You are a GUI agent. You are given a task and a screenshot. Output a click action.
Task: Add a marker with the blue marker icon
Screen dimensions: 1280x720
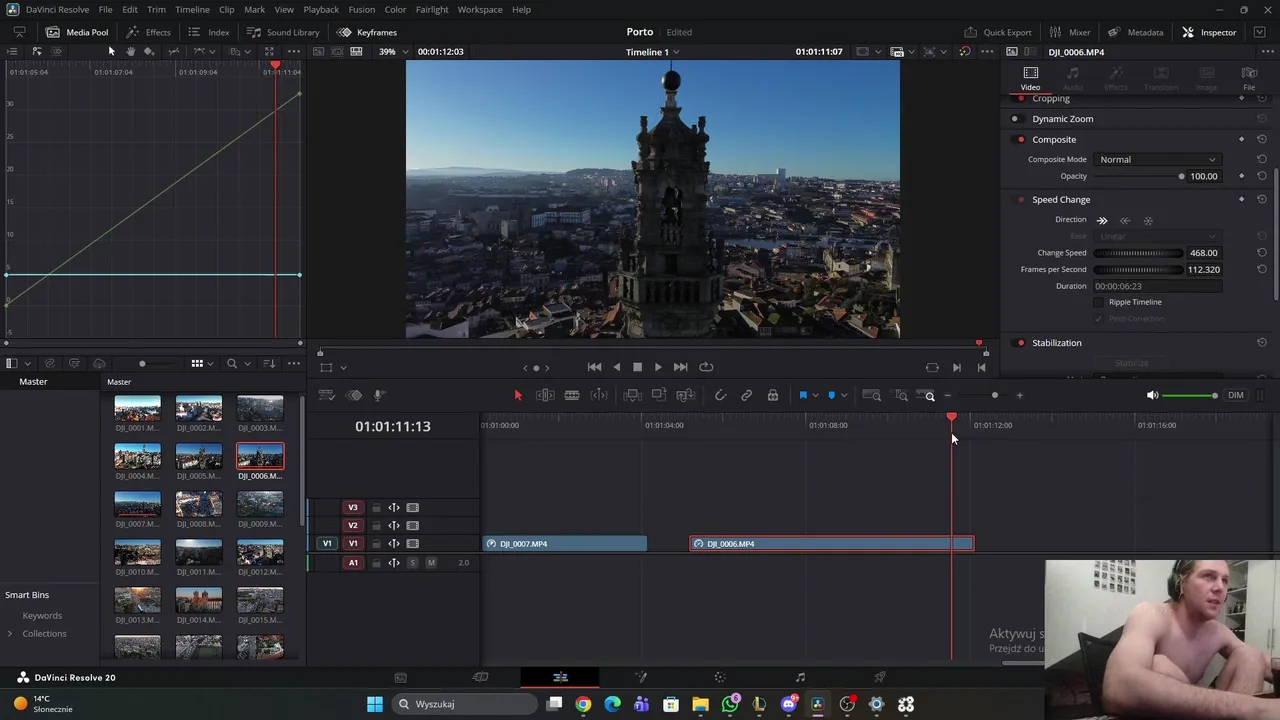tap(831, 396)
